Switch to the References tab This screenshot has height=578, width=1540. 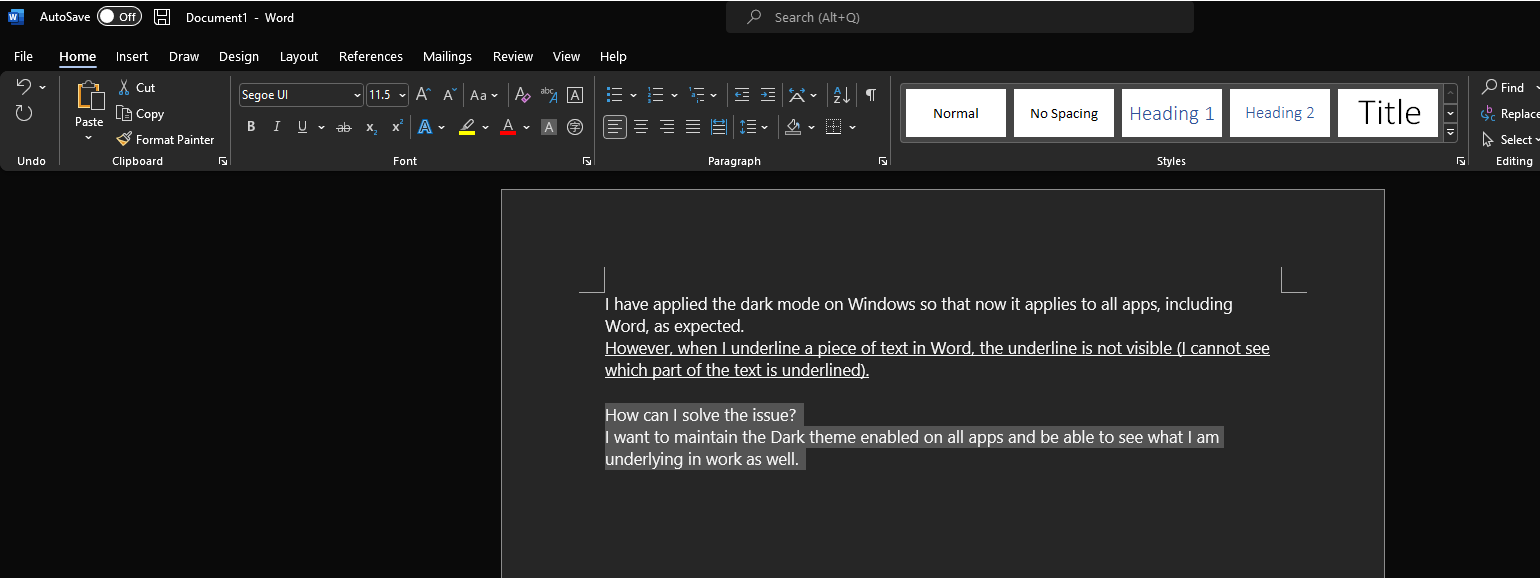coord(371,56)
